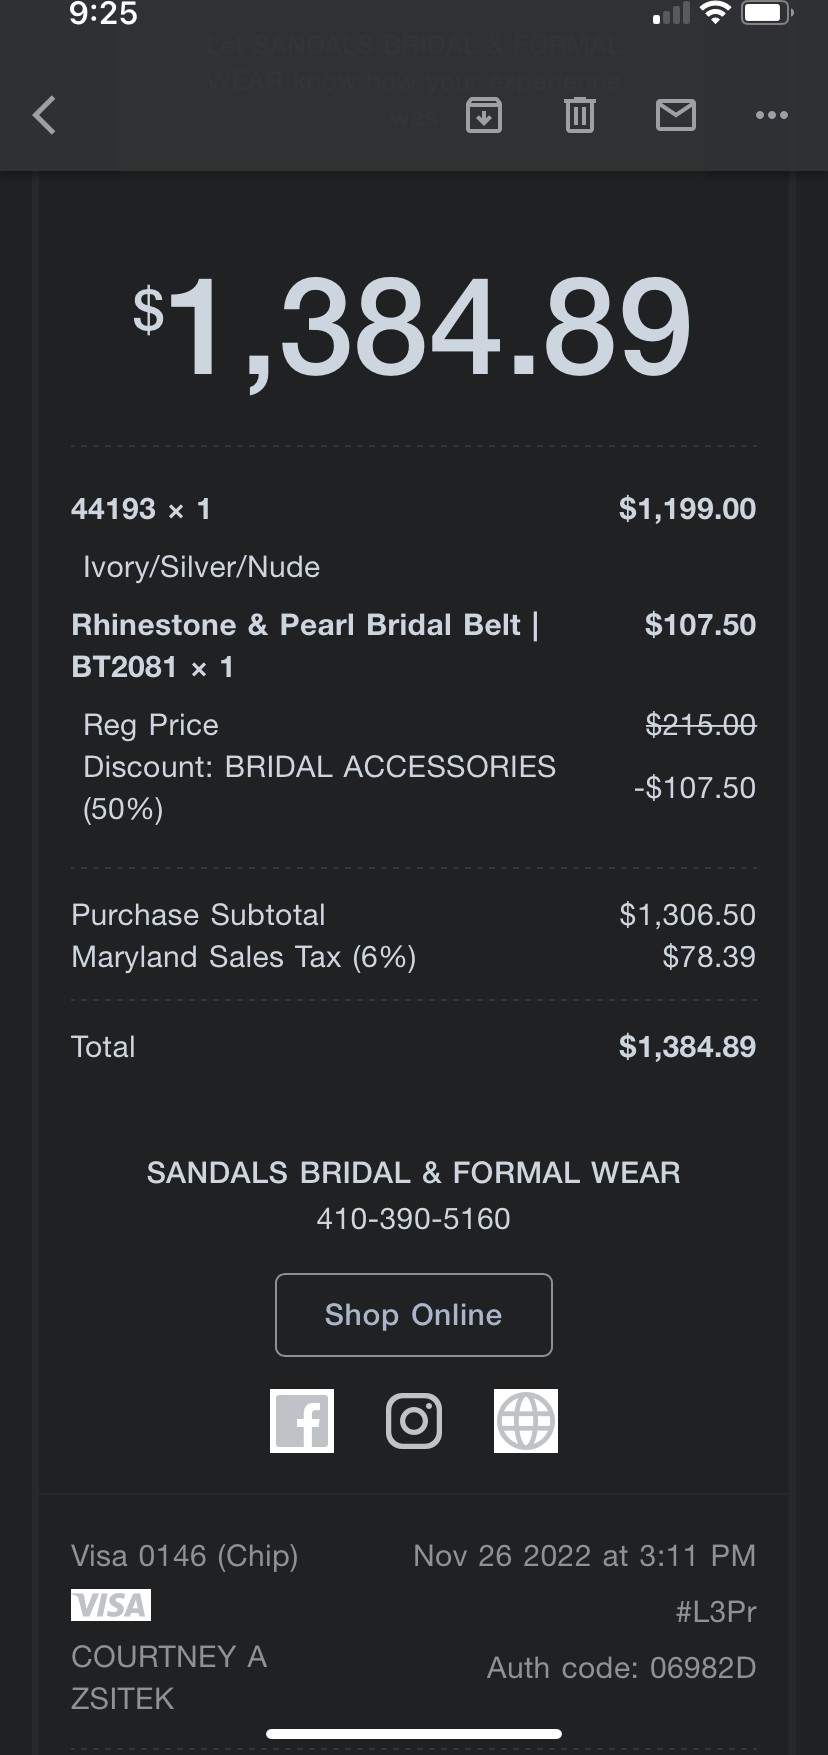Tap the back arrow to leave email
This screenshot has height=1755, width=828.
click(44, 115)
